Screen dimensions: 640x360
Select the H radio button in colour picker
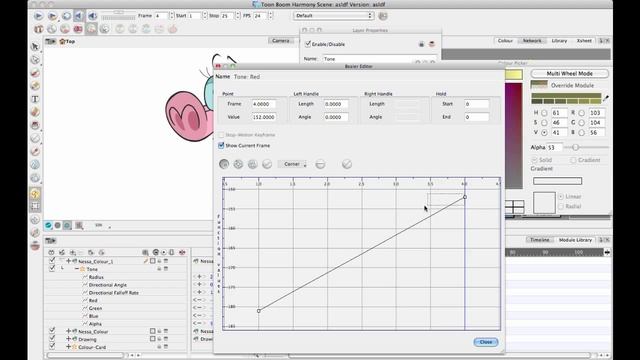pos(544,113)
